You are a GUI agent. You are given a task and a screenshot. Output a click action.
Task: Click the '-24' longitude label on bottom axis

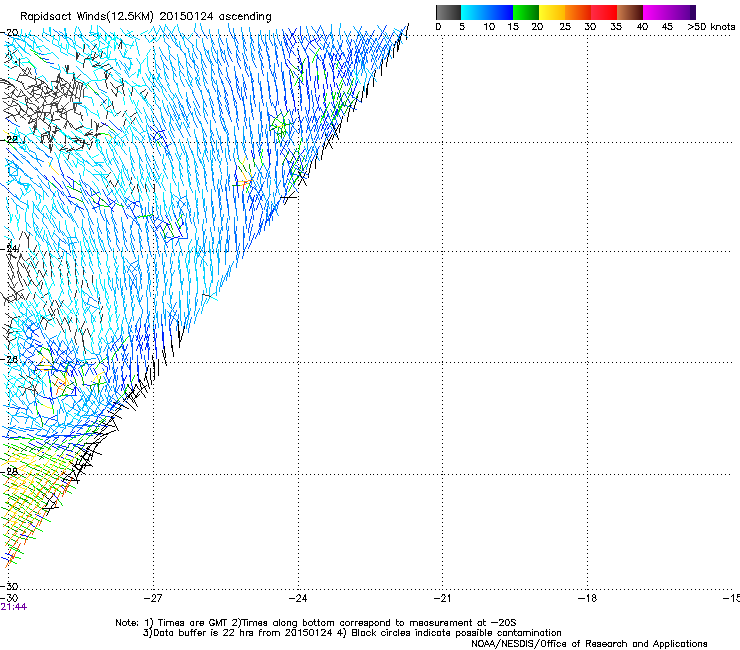point(298,598)
